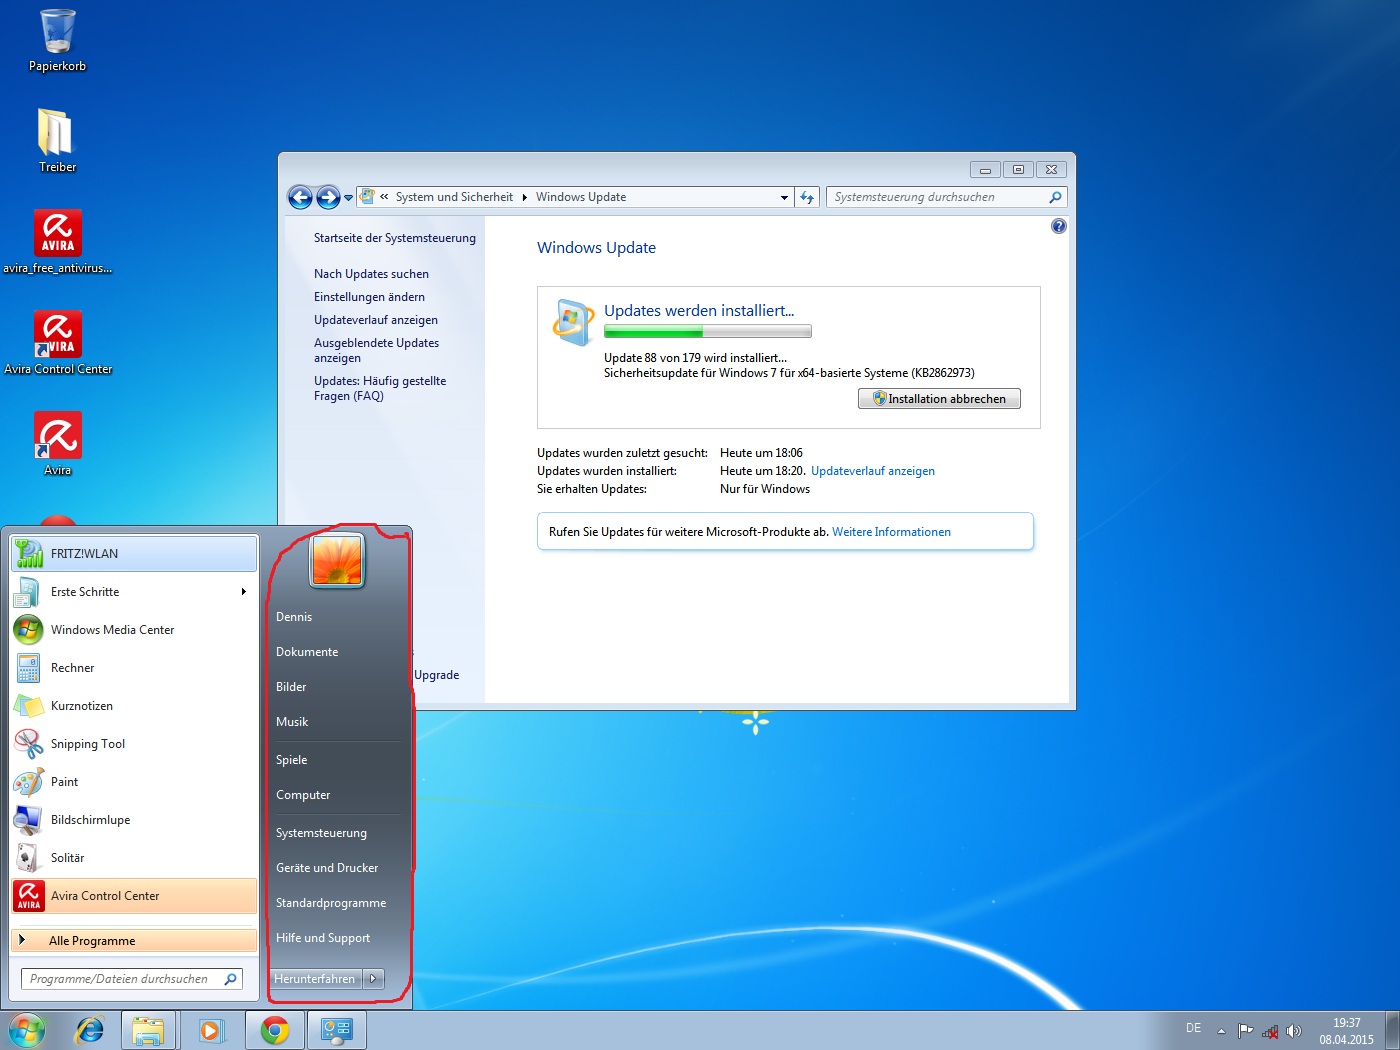Open Geräte und Drucker

click(x=327, y=868)
